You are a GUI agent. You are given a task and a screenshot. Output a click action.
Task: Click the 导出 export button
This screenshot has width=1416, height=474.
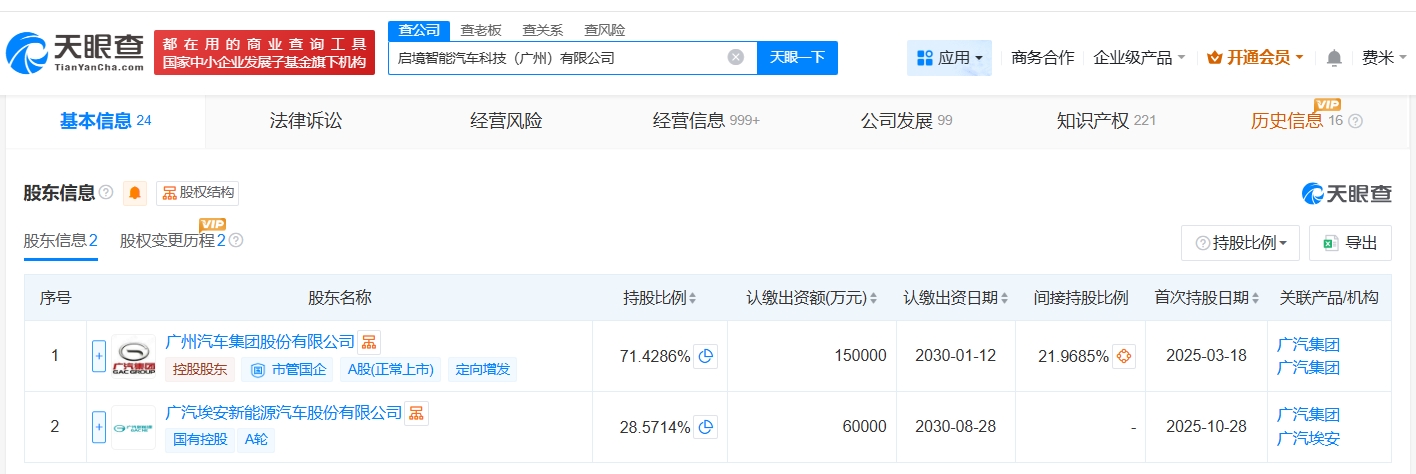pos(1350,243)
